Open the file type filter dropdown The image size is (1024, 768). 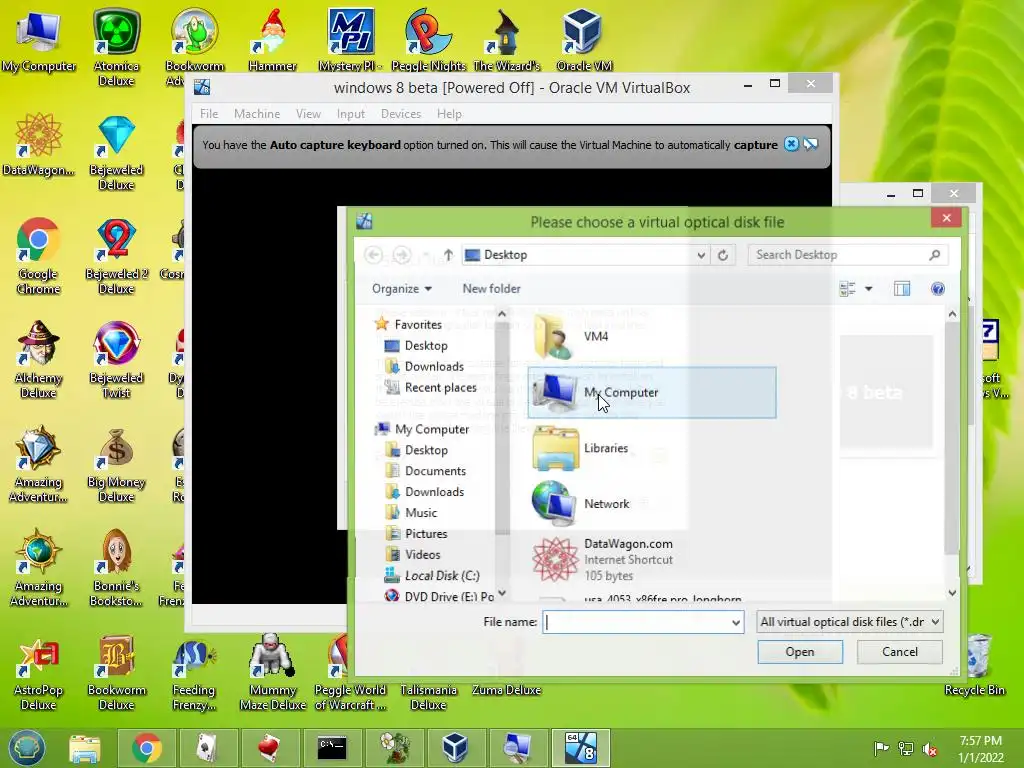click(x=850, y=622)
